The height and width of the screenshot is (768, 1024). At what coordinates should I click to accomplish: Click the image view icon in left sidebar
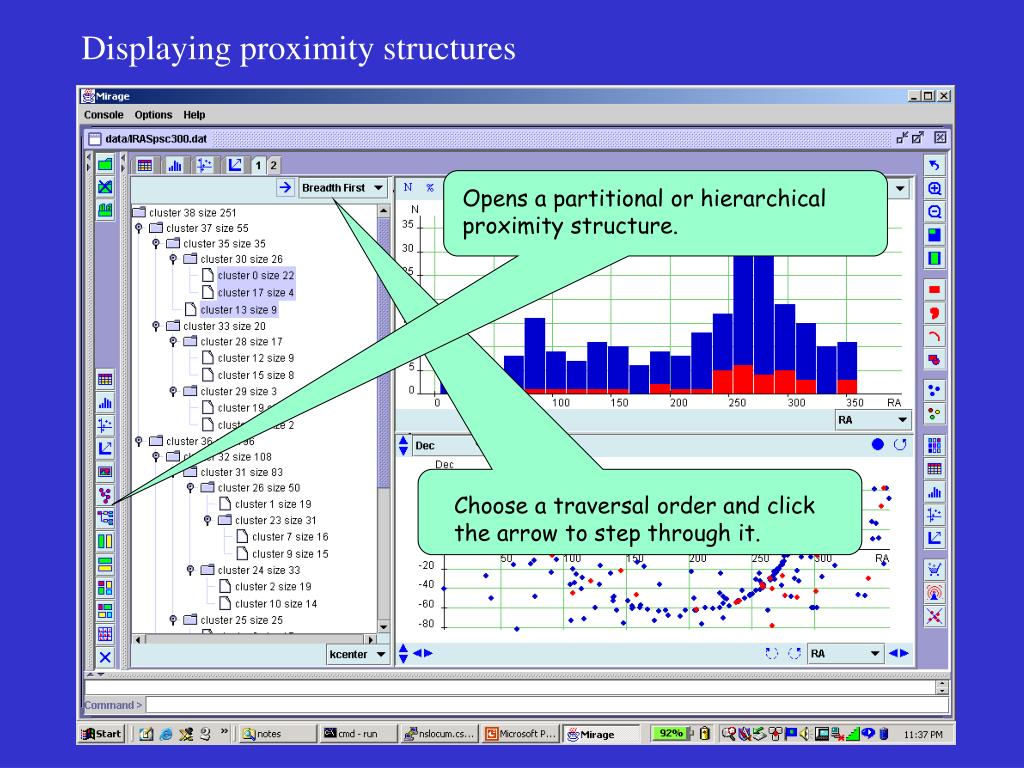tap(105, 472)
